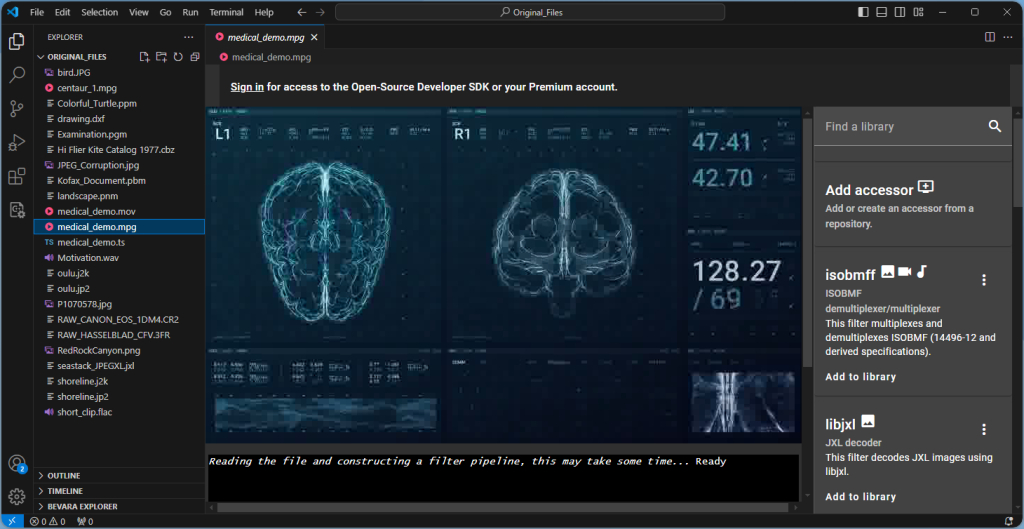
Task: Open the Help menu
Action: click(x=264, y=12)
